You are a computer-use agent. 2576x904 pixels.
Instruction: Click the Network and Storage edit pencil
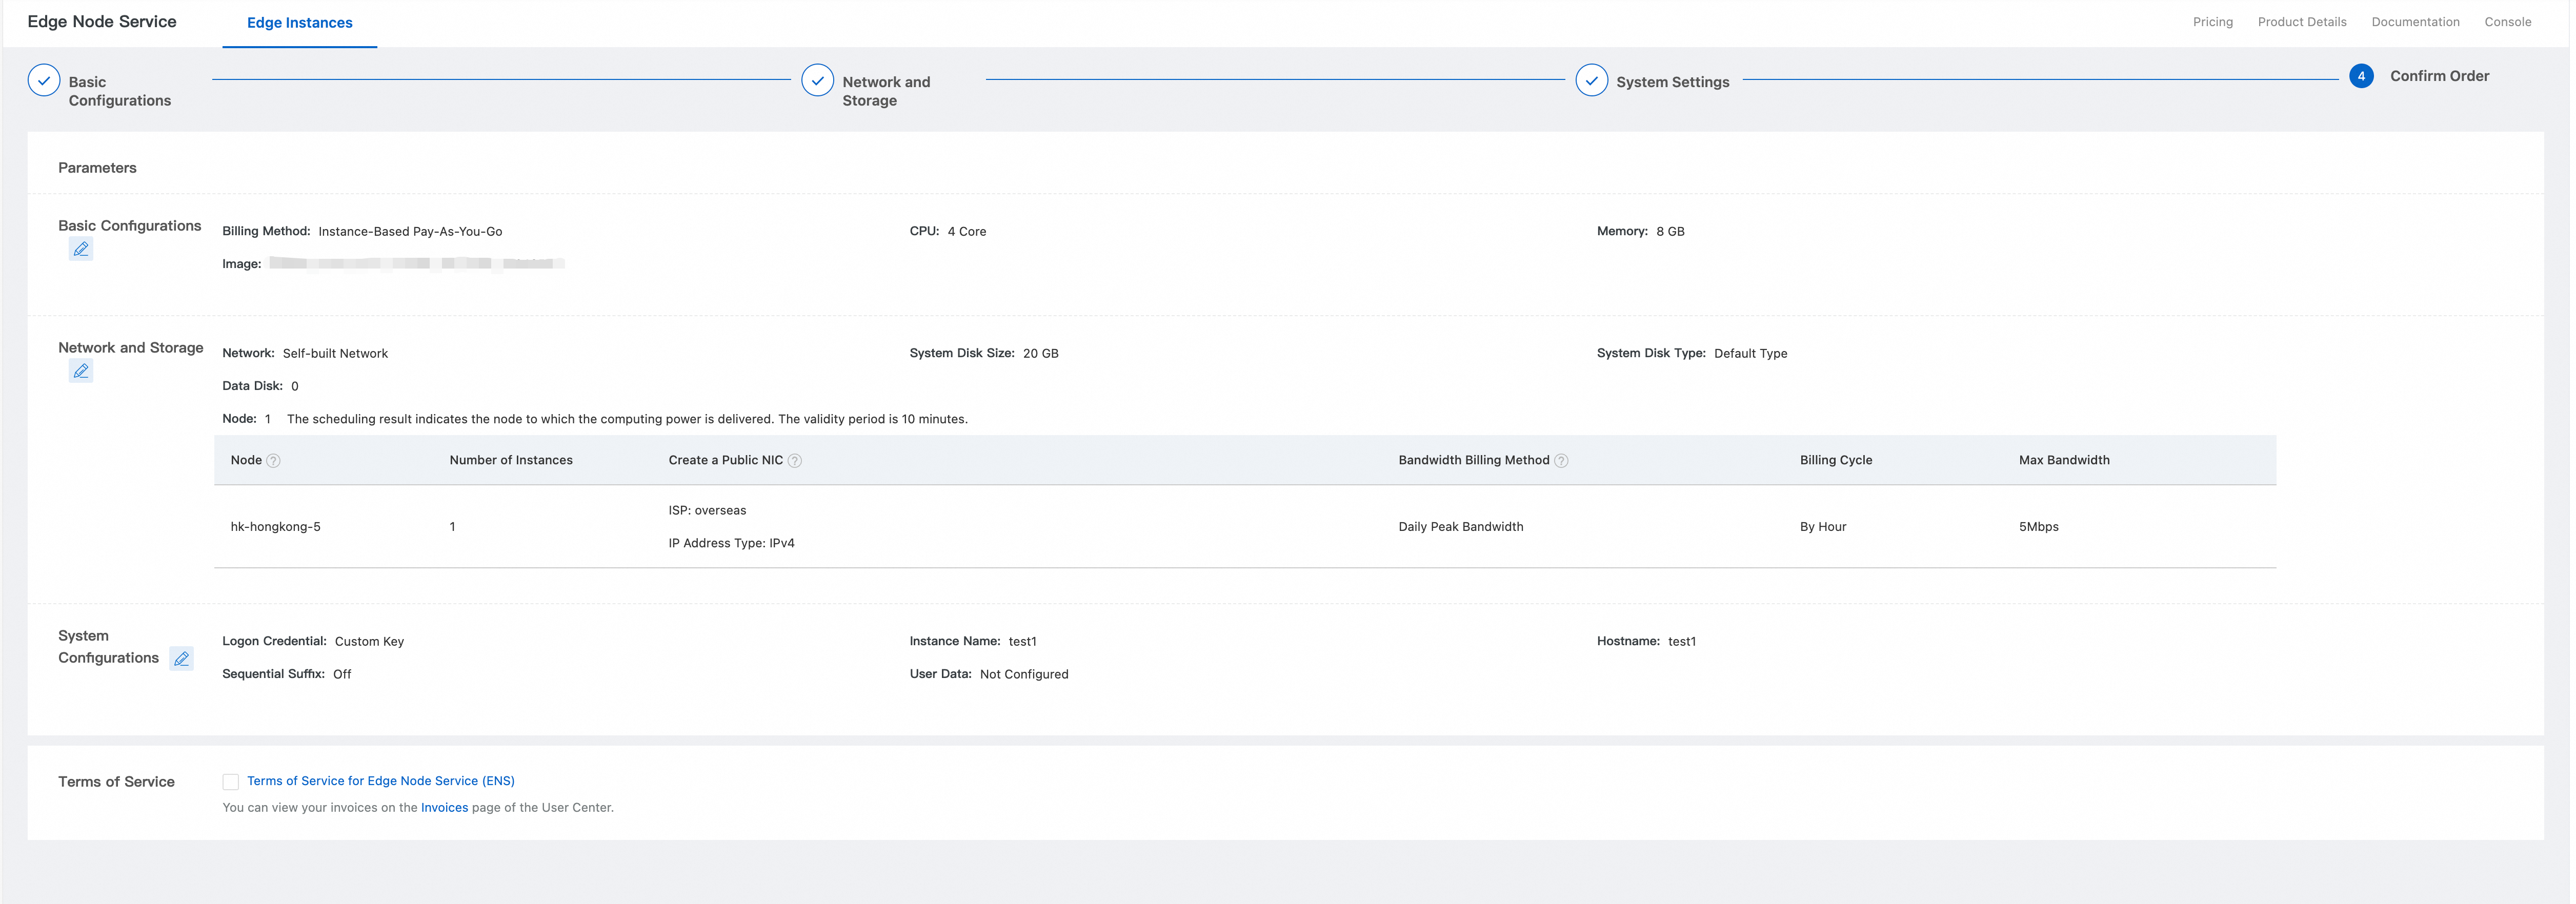pyautogui.click(x=81, y=371)
